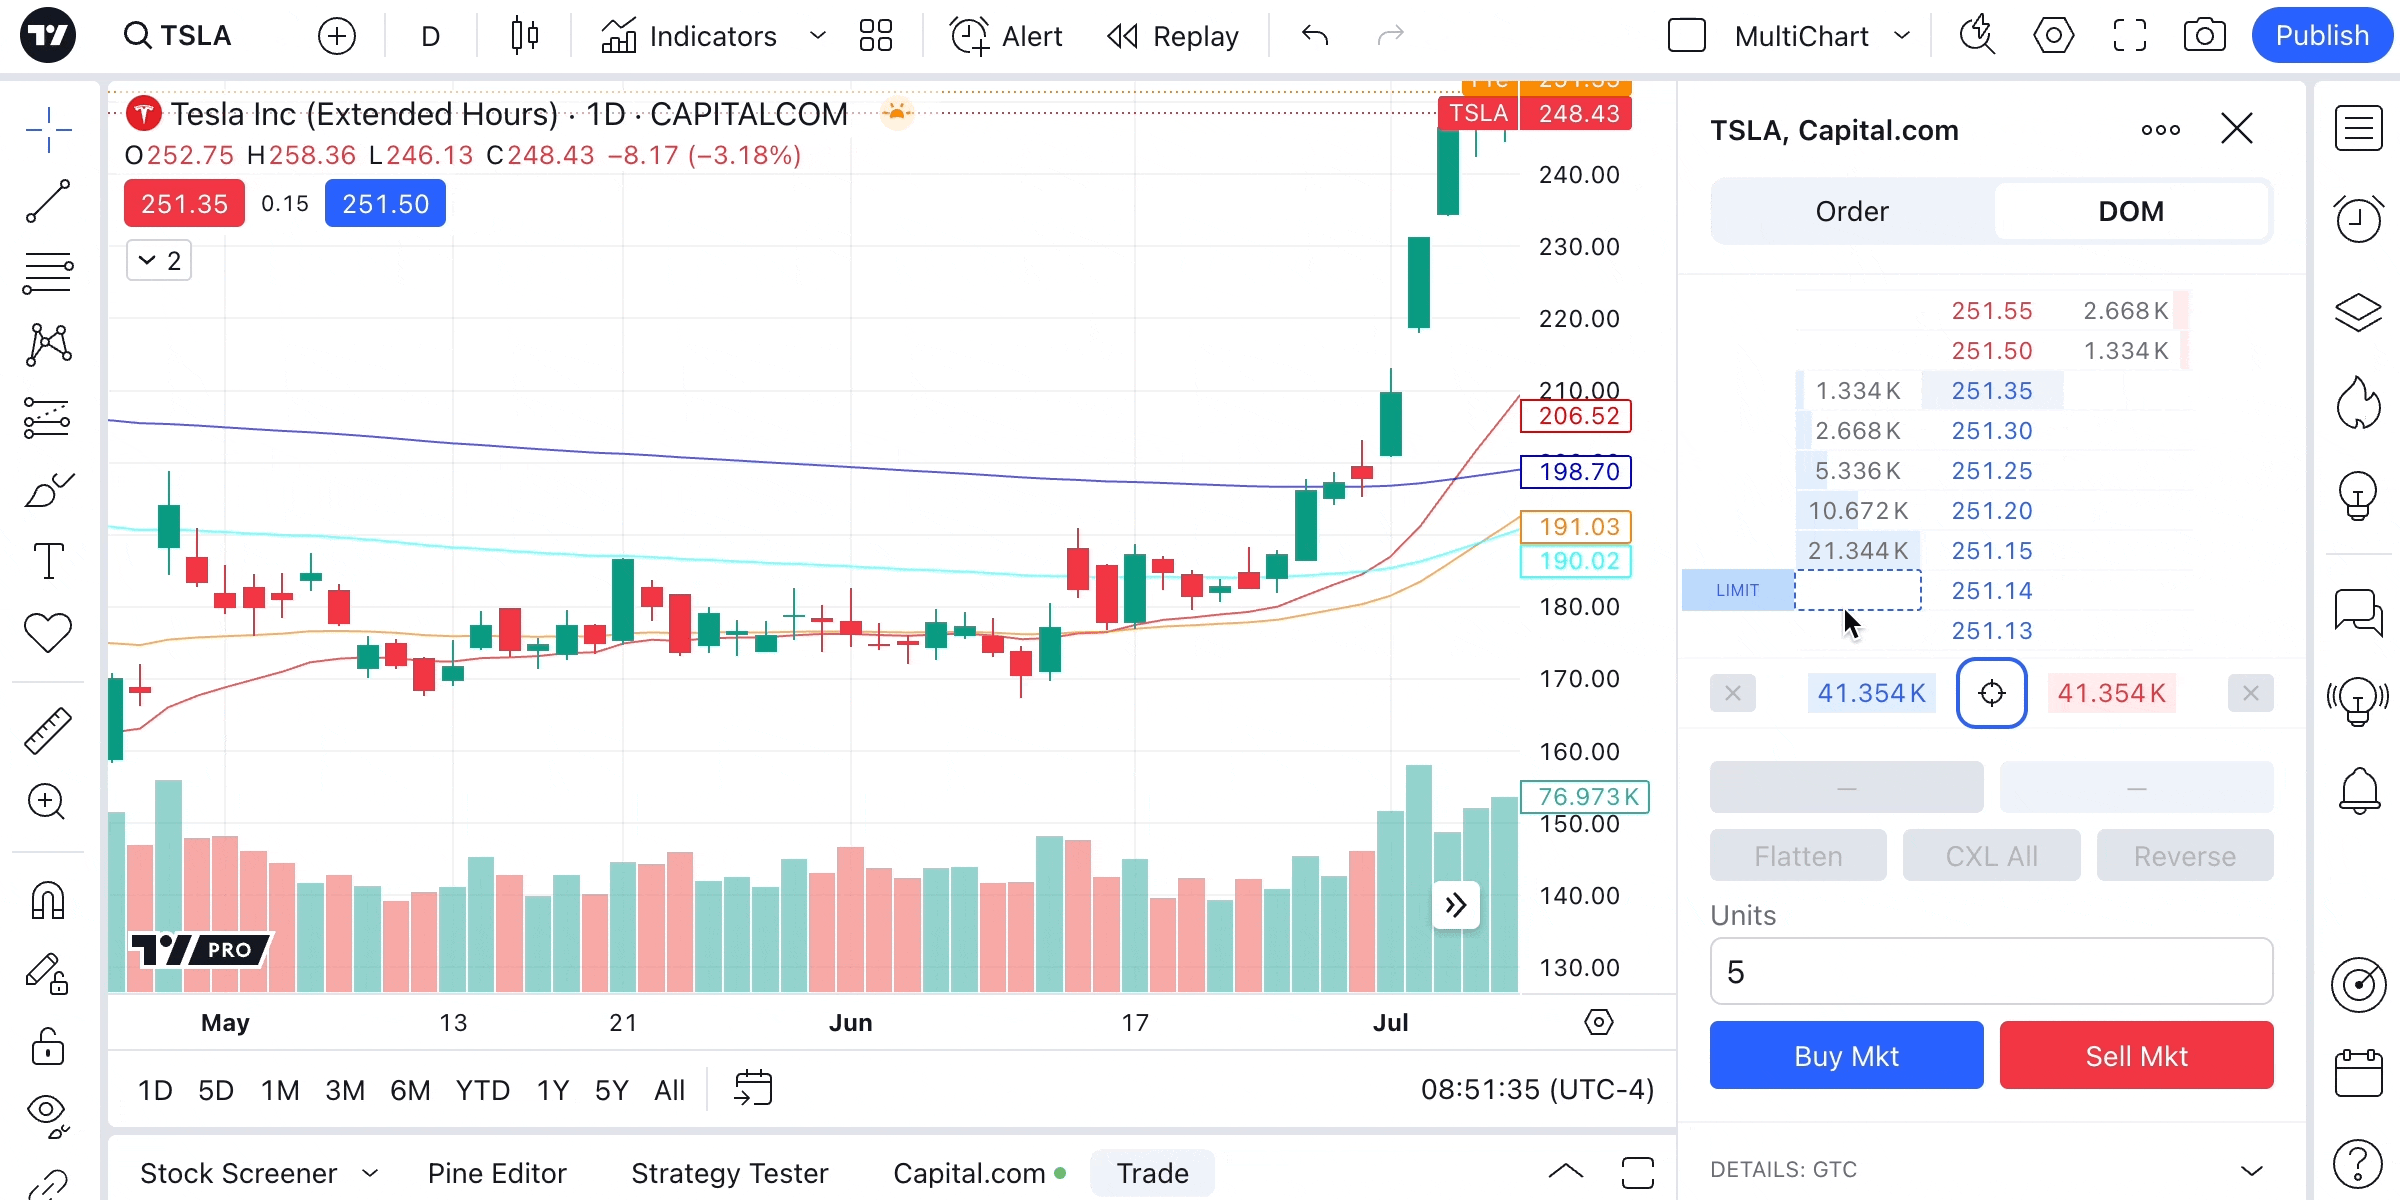
Task: Switch to the Order tab
Action: tap(1852, 211)
